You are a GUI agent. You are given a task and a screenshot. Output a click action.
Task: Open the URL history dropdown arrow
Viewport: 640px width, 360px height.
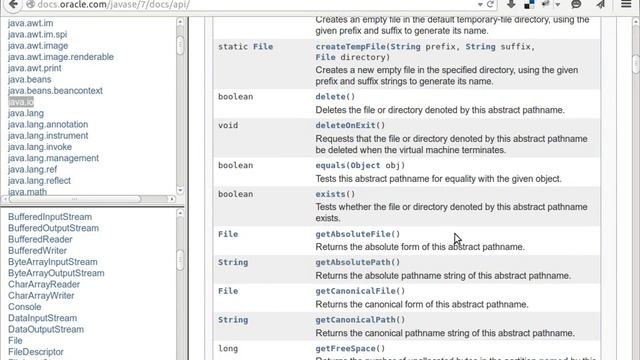[x=480, y=4]
